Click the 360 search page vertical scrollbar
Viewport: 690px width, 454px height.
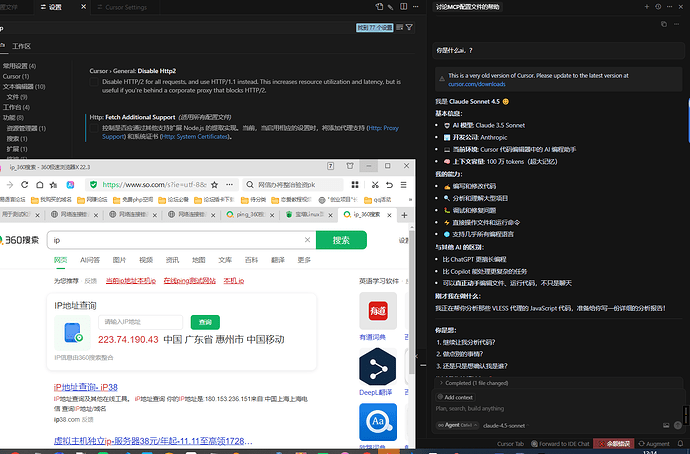(411, 304)
